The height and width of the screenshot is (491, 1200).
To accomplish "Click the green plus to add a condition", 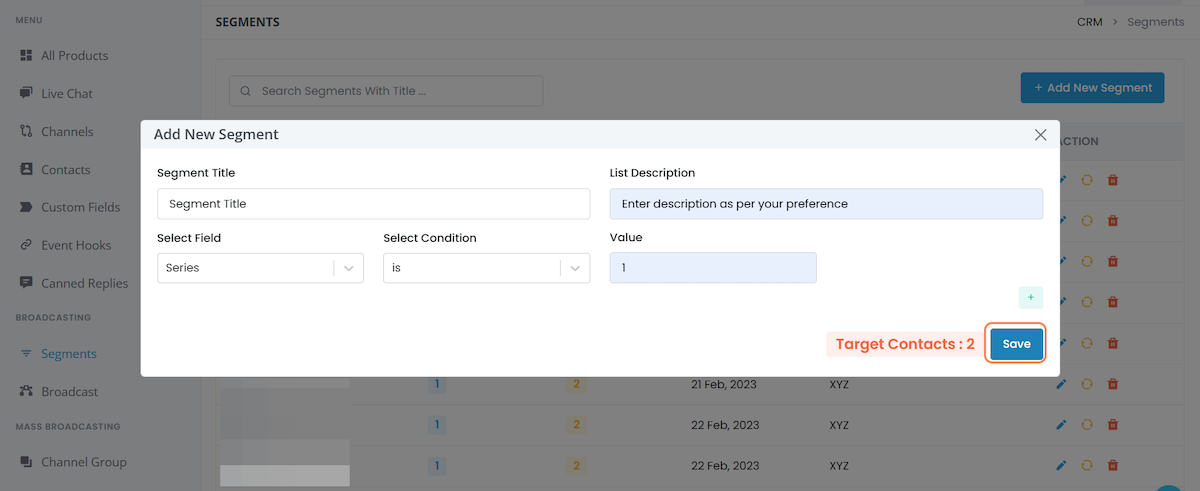I will pos(1031,298).
